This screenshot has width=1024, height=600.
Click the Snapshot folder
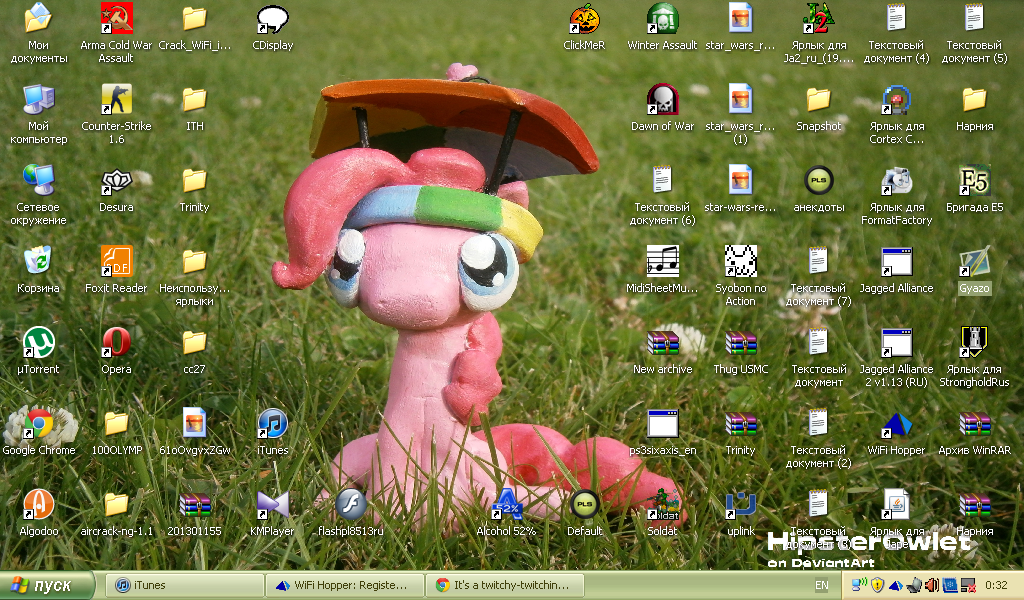pyautogui.click(x=818, y=99)
